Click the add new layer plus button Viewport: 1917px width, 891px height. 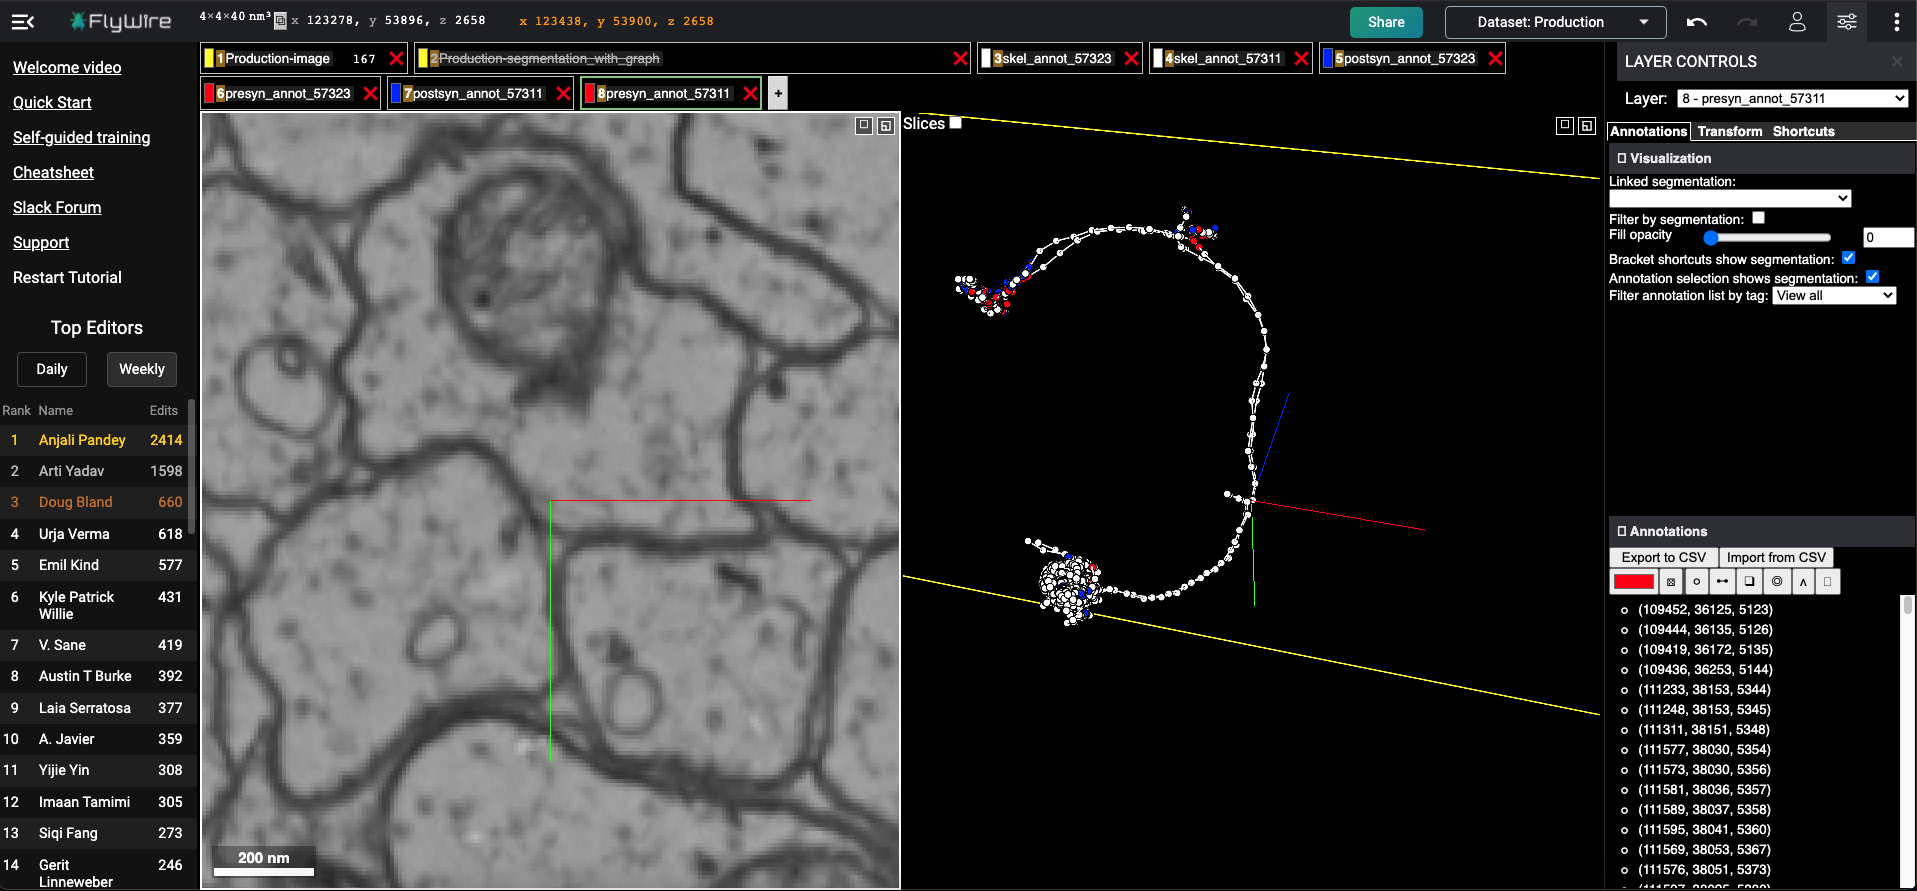778,94
